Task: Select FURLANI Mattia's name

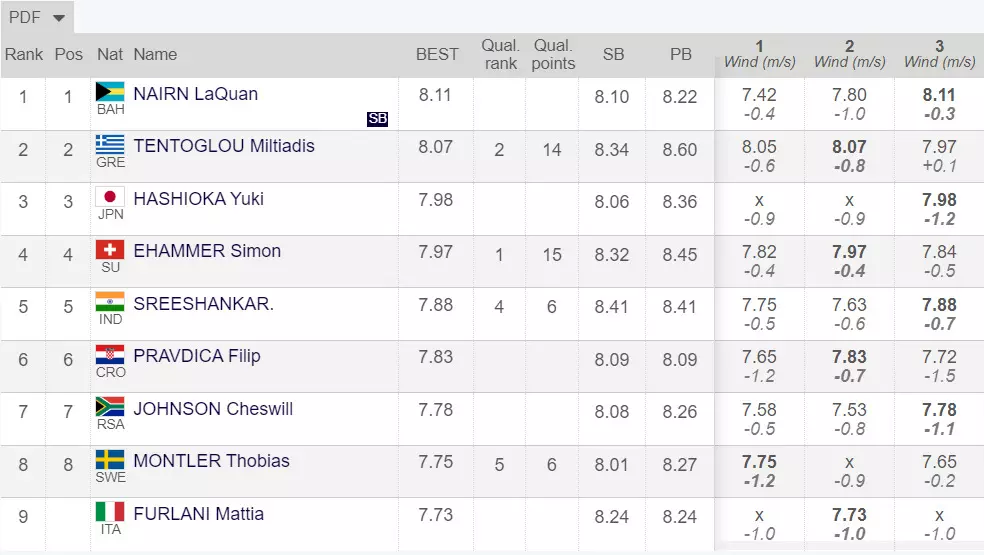Action: point(199,514)
